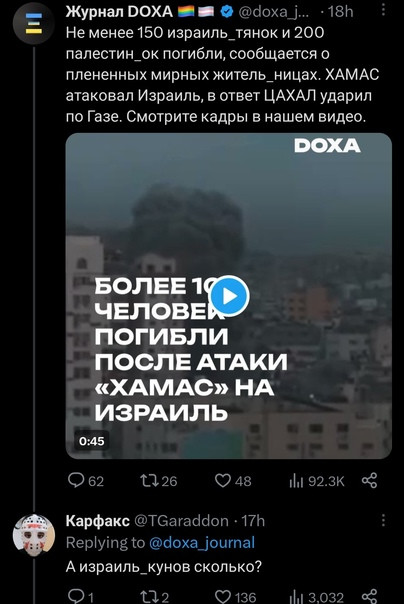Play the DOXA video

point(230,296)
